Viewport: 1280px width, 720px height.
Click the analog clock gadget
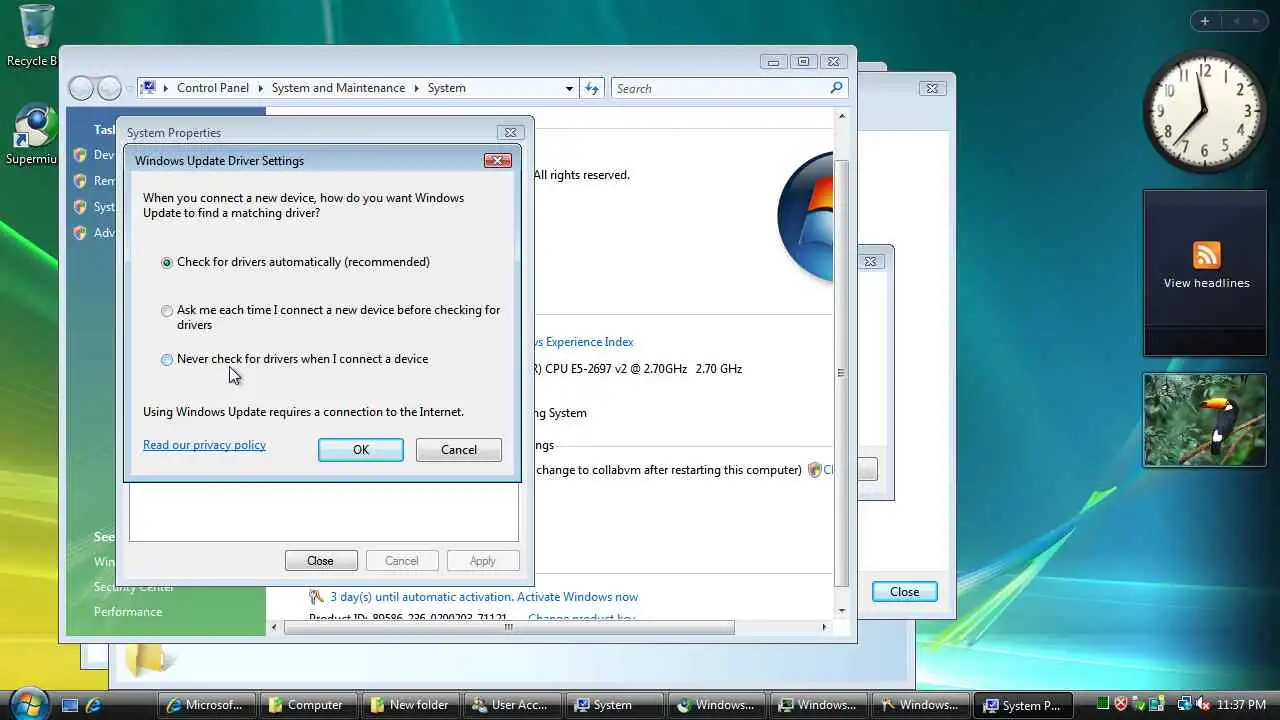pos(1204,112)
